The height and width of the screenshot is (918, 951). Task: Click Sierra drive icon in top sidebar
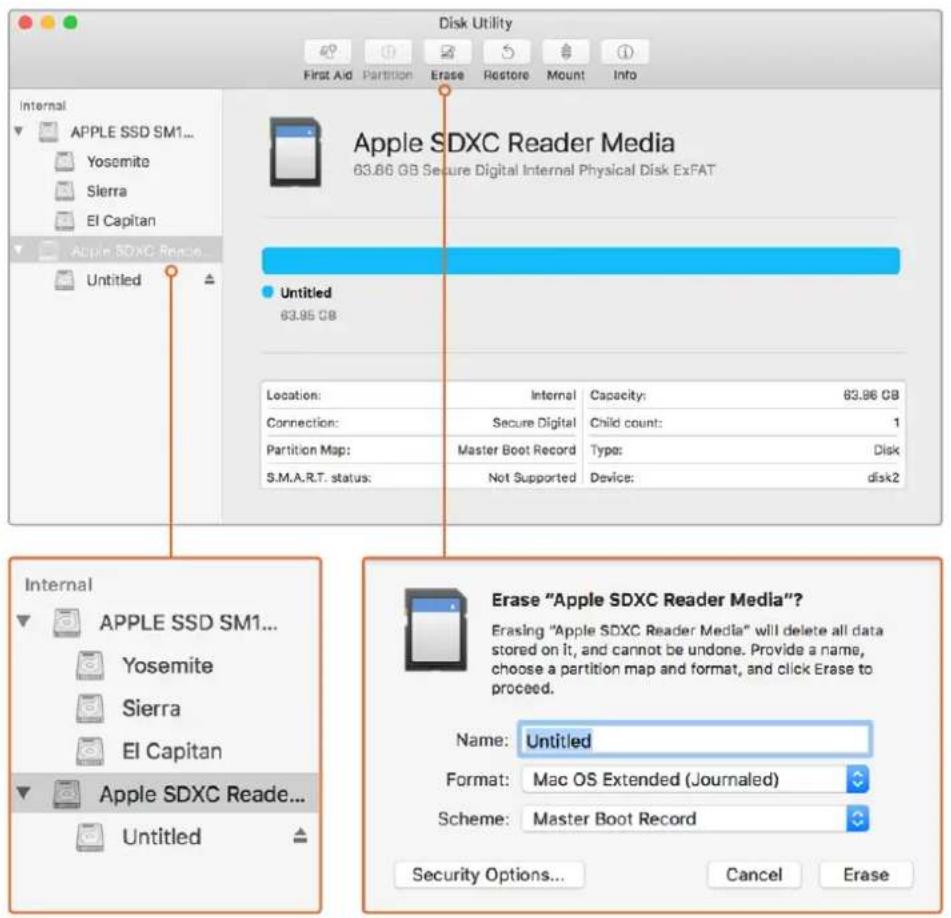pos(64,191)
